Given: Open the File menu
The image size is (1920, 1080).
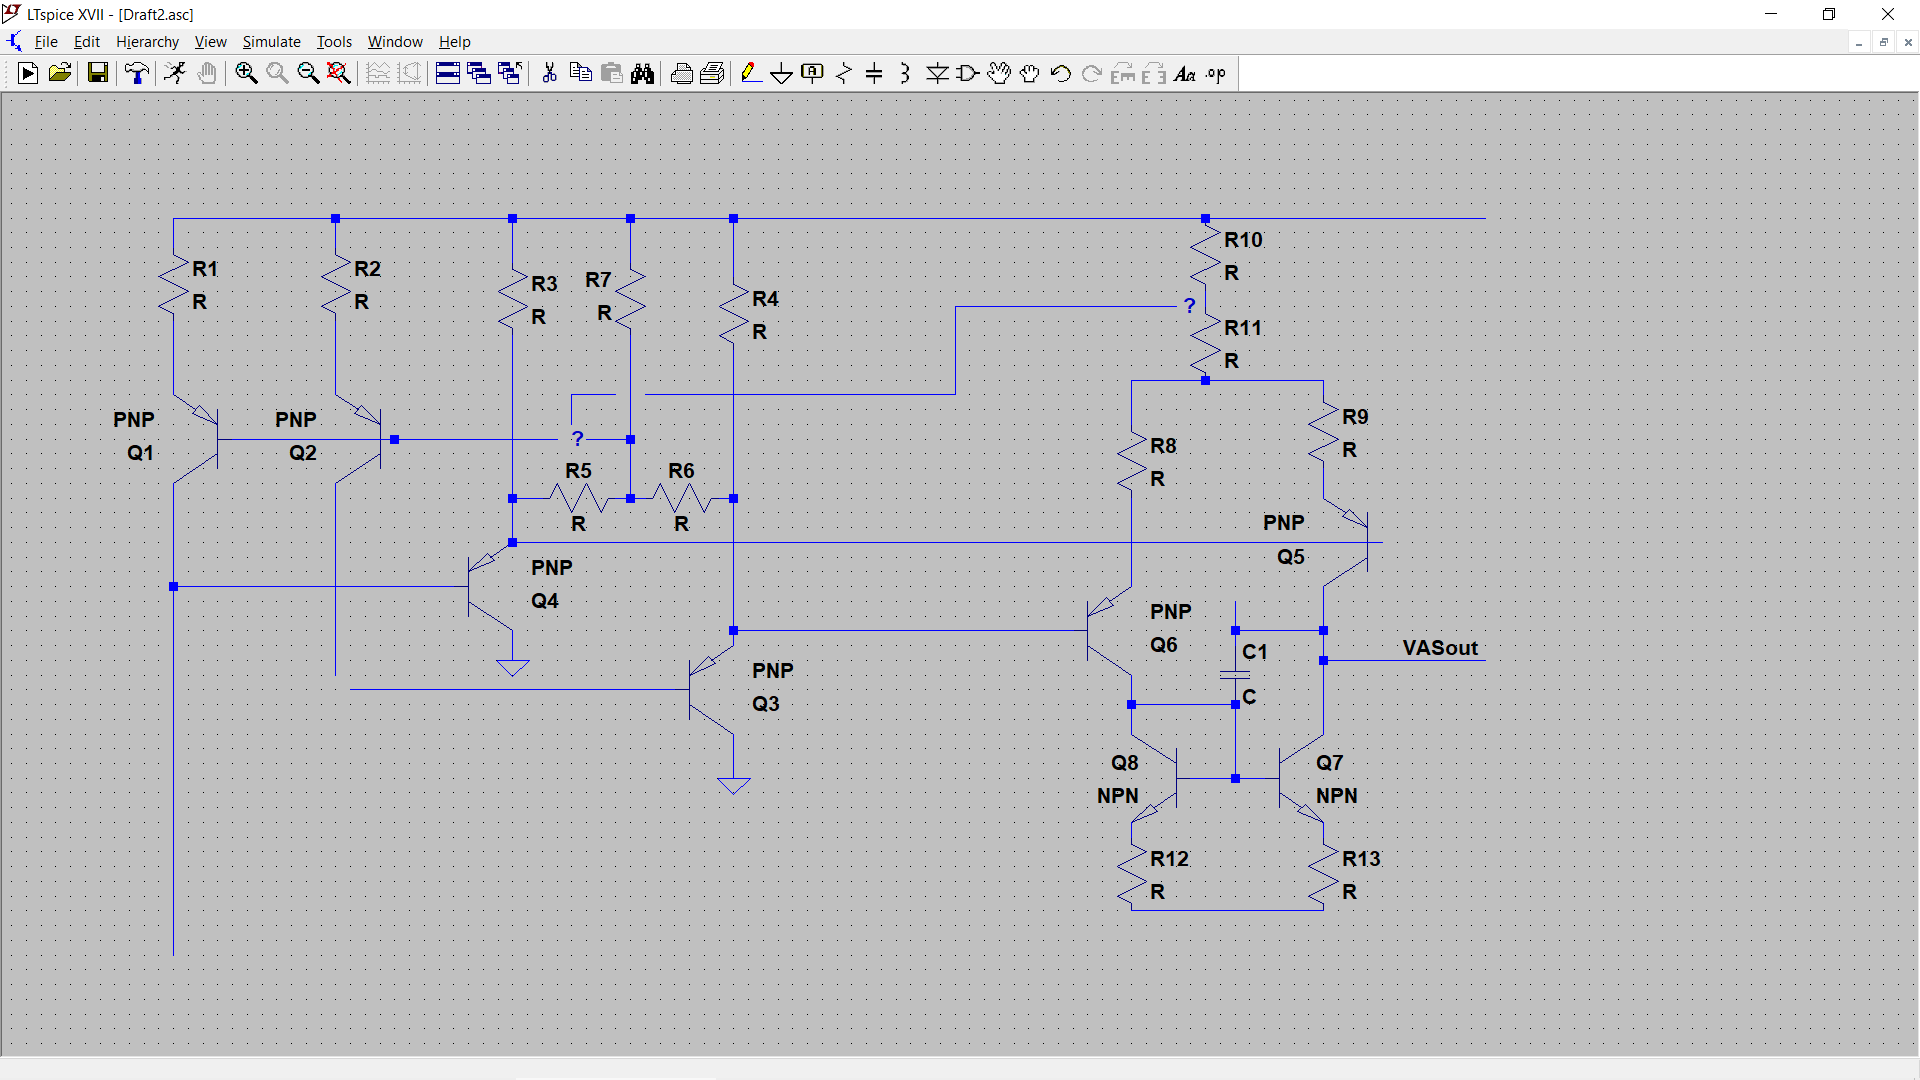Looking at the screenshot, I should coord(46,42).
